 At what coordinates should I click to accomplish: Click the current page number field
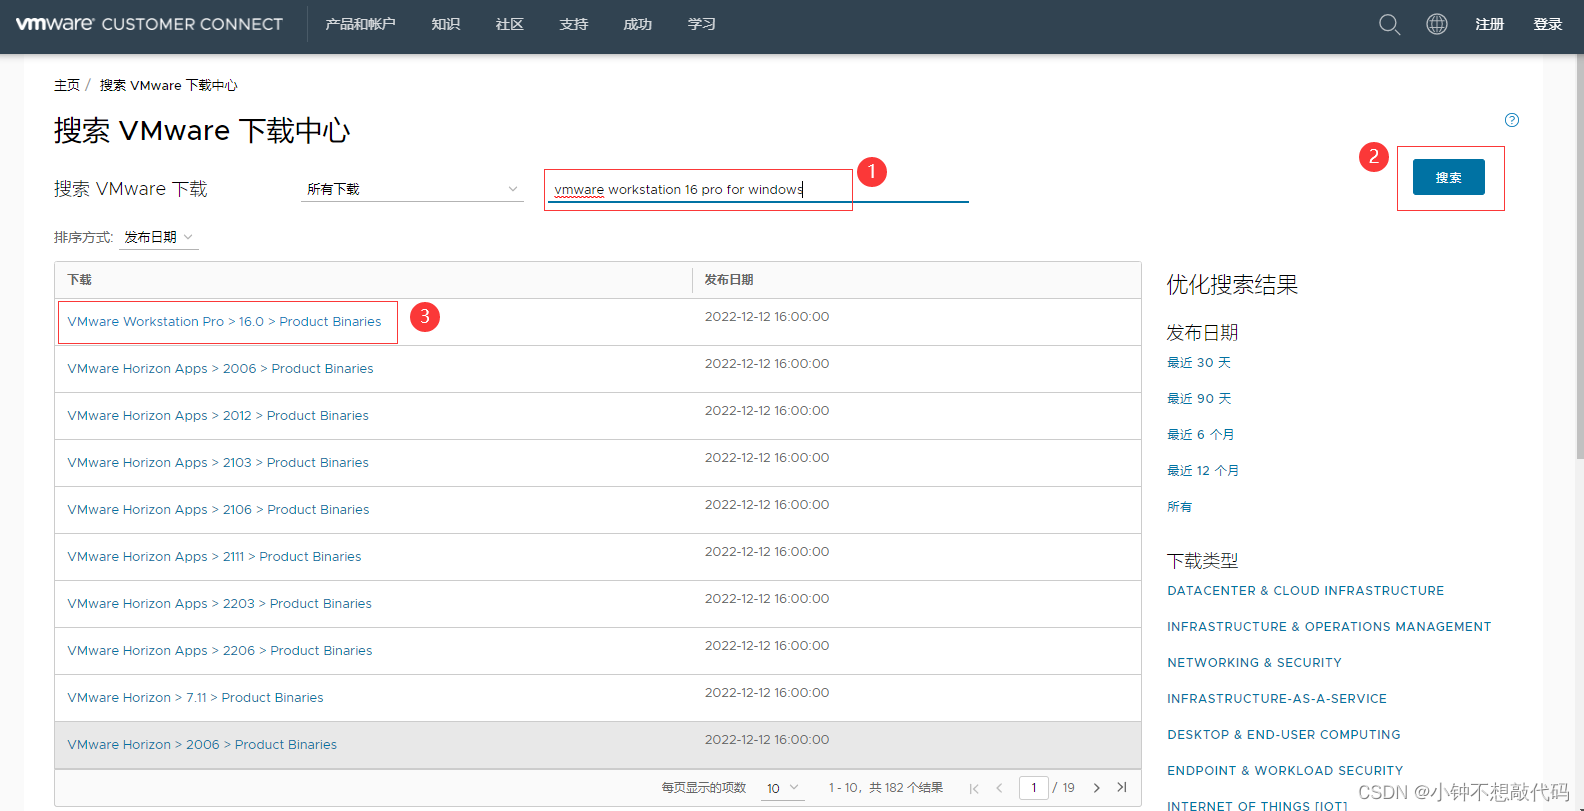tap(1034, 788)
